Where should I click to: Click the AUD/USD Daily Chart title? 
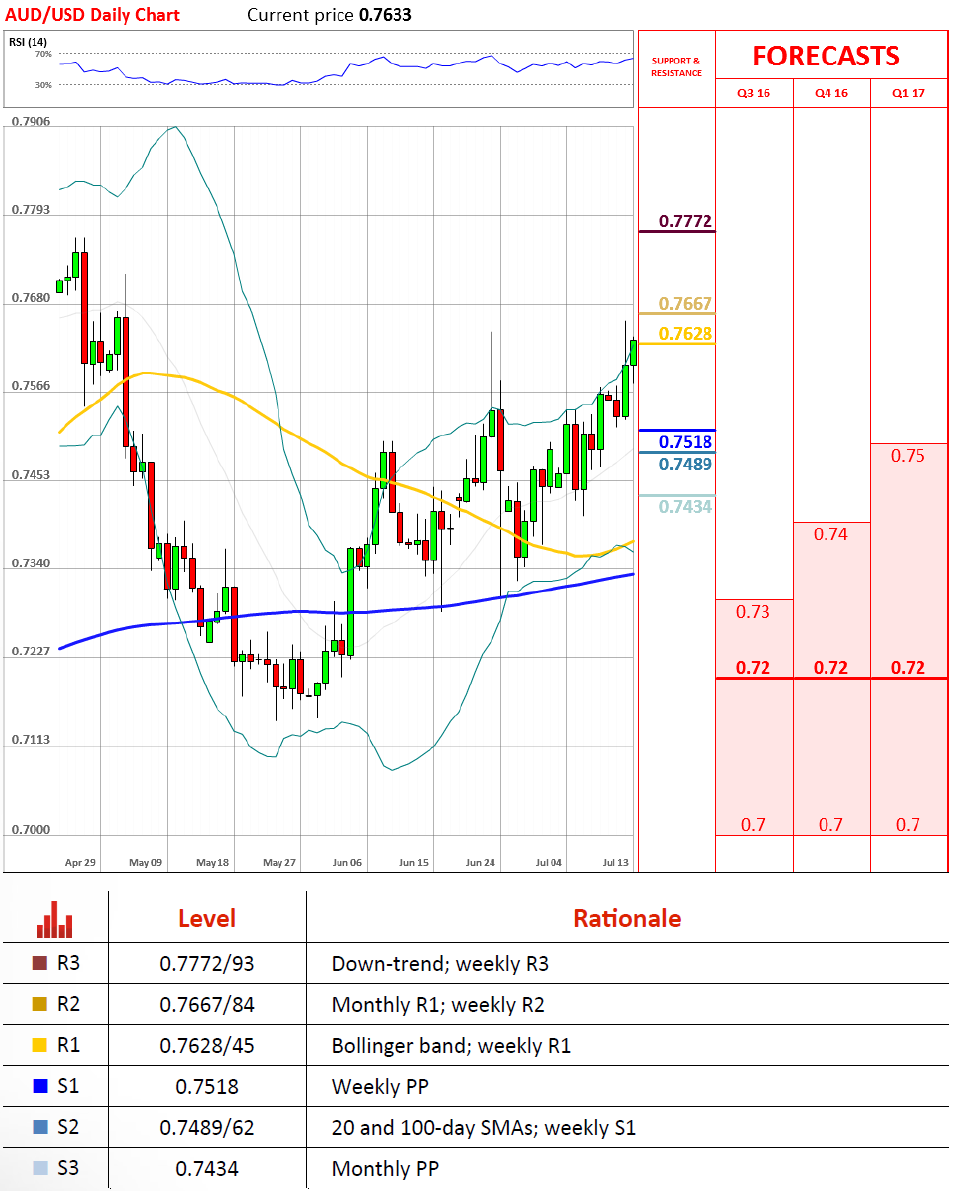tap(93, 15)
